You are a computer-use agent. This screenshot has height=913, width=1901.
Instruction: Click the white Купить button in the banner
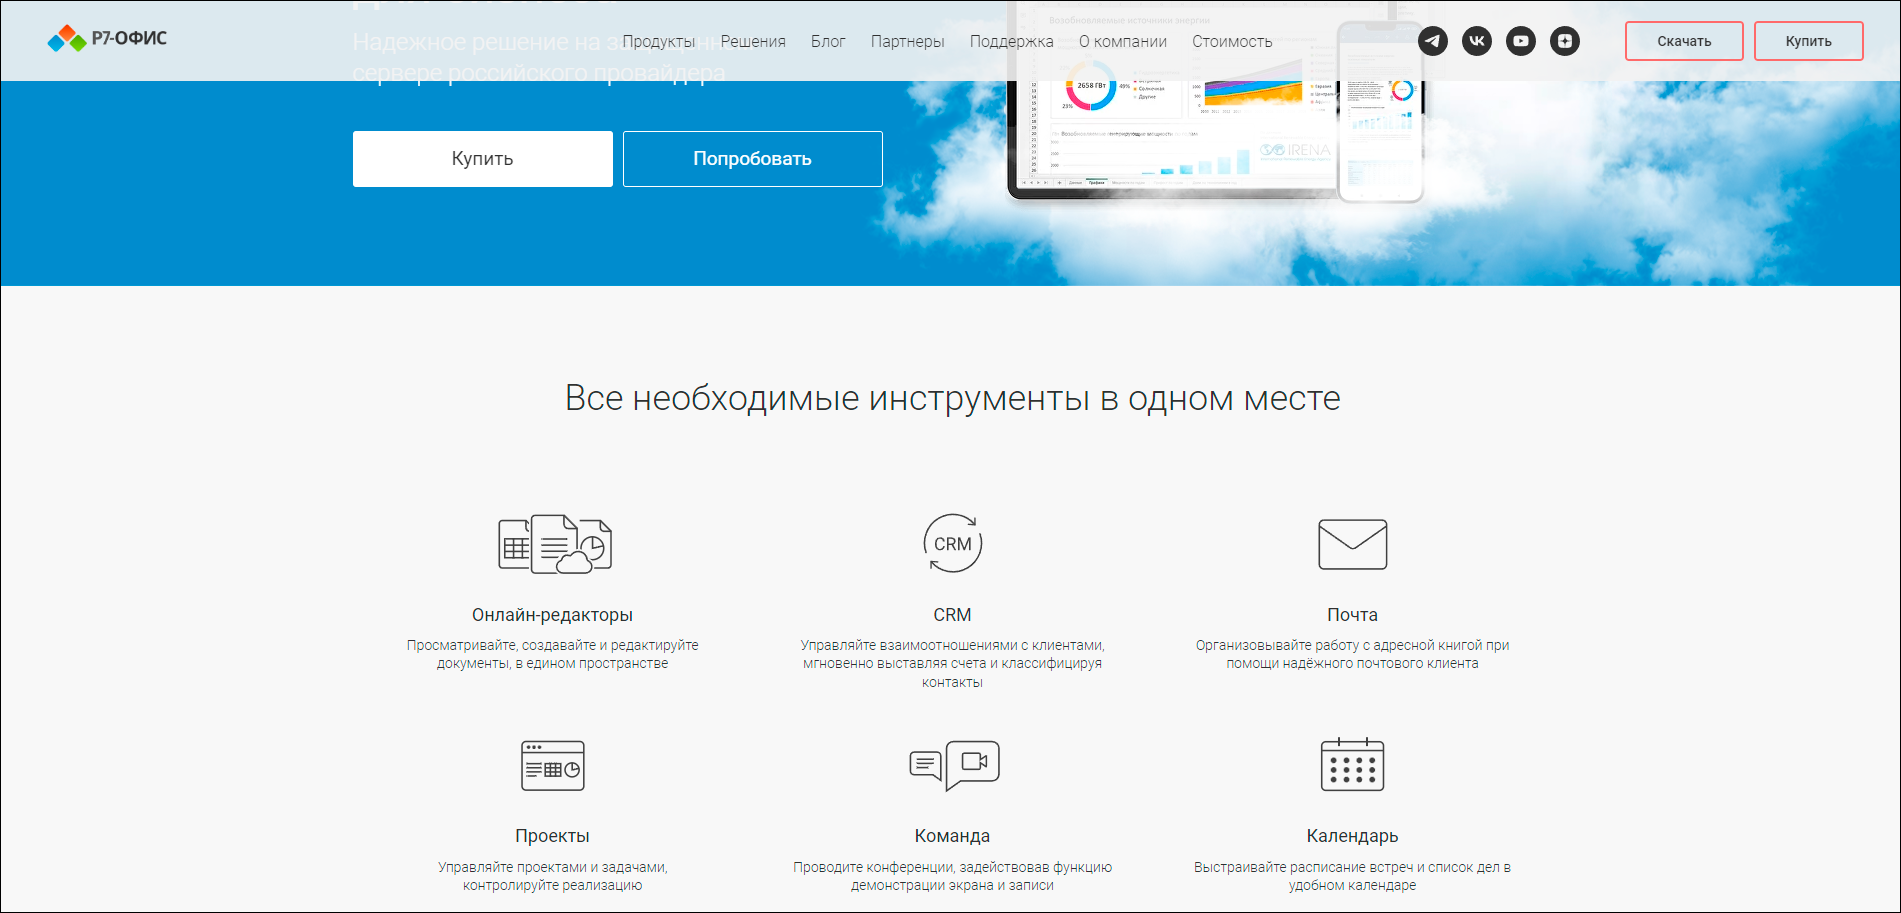click(x=483, y=159)
